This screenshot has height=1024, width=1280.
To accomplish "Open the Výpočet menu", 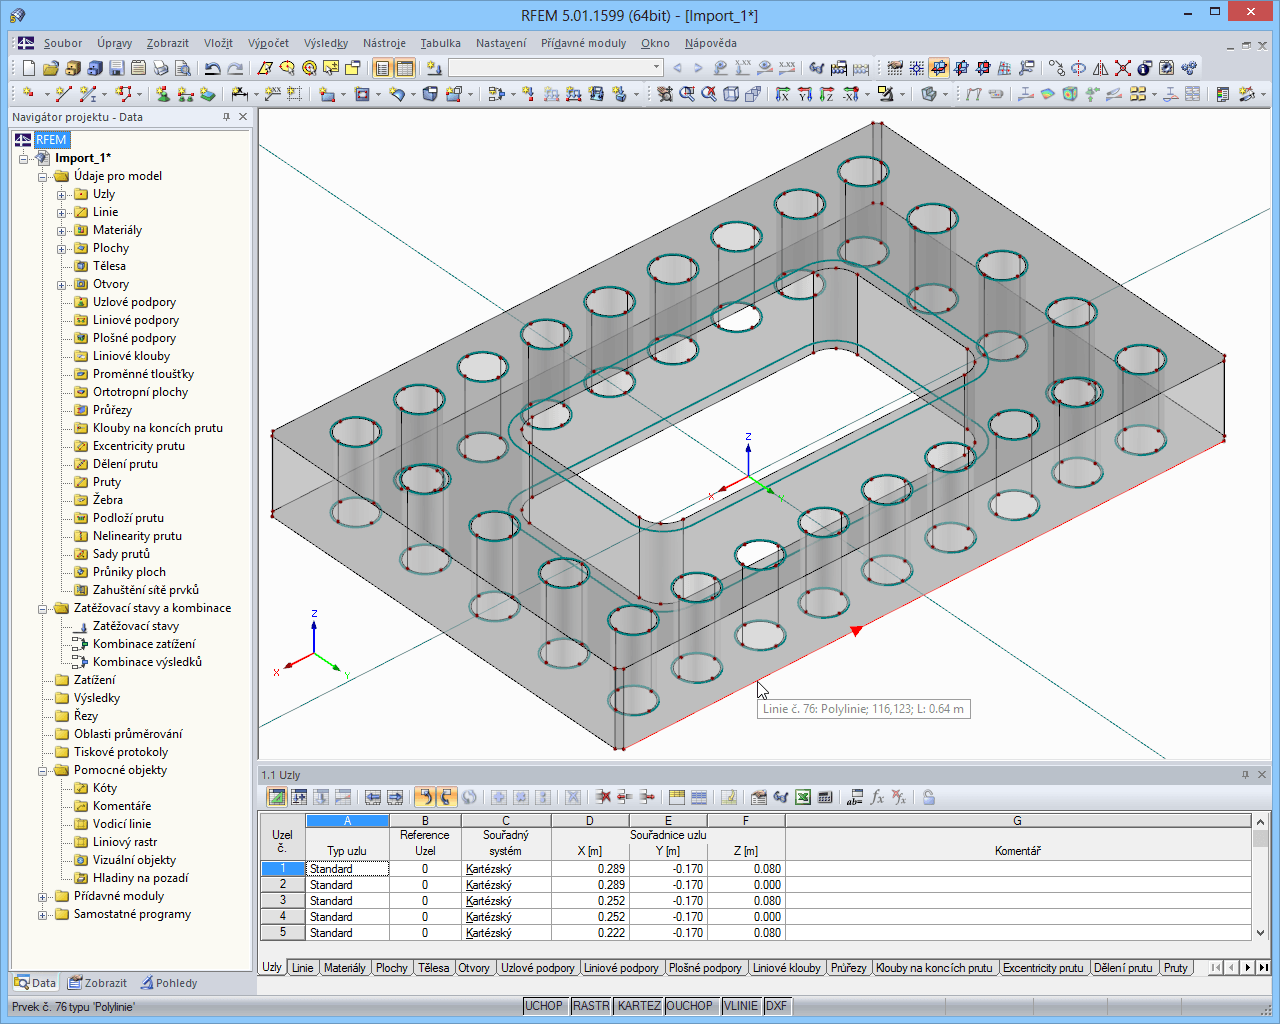I will tap(268, 43).
